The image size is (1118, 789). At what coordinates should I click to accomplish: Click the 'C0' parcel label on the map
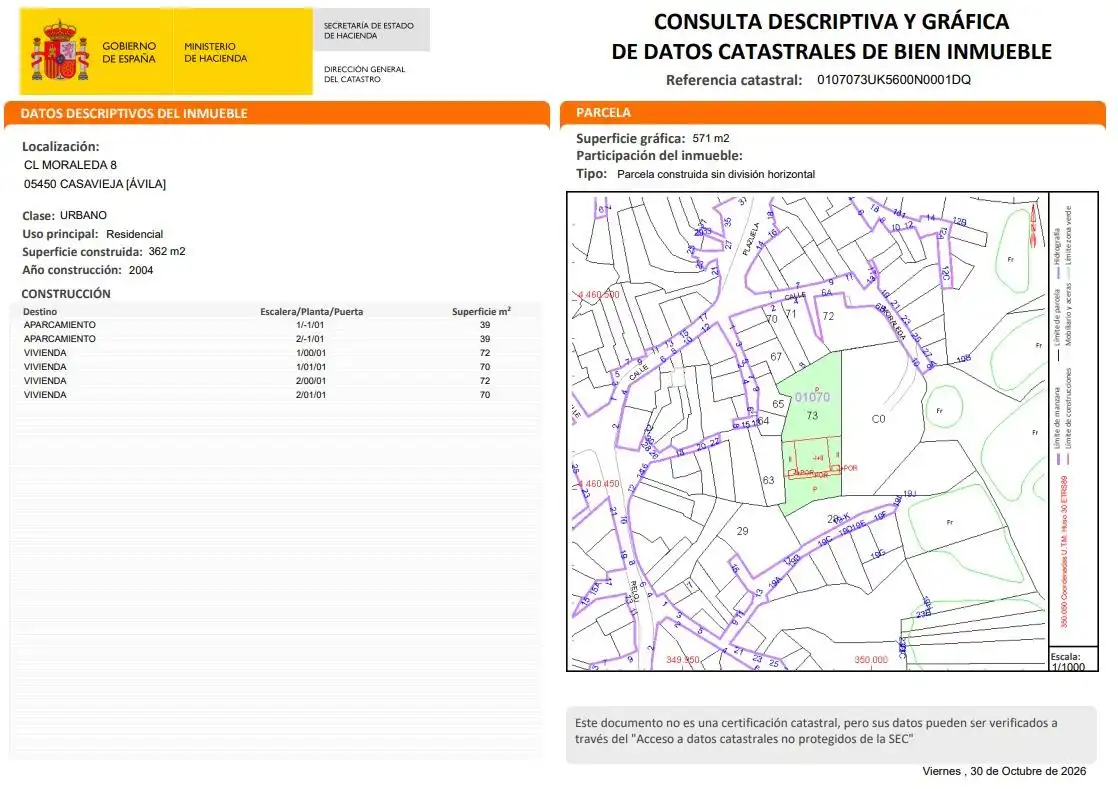878,419
